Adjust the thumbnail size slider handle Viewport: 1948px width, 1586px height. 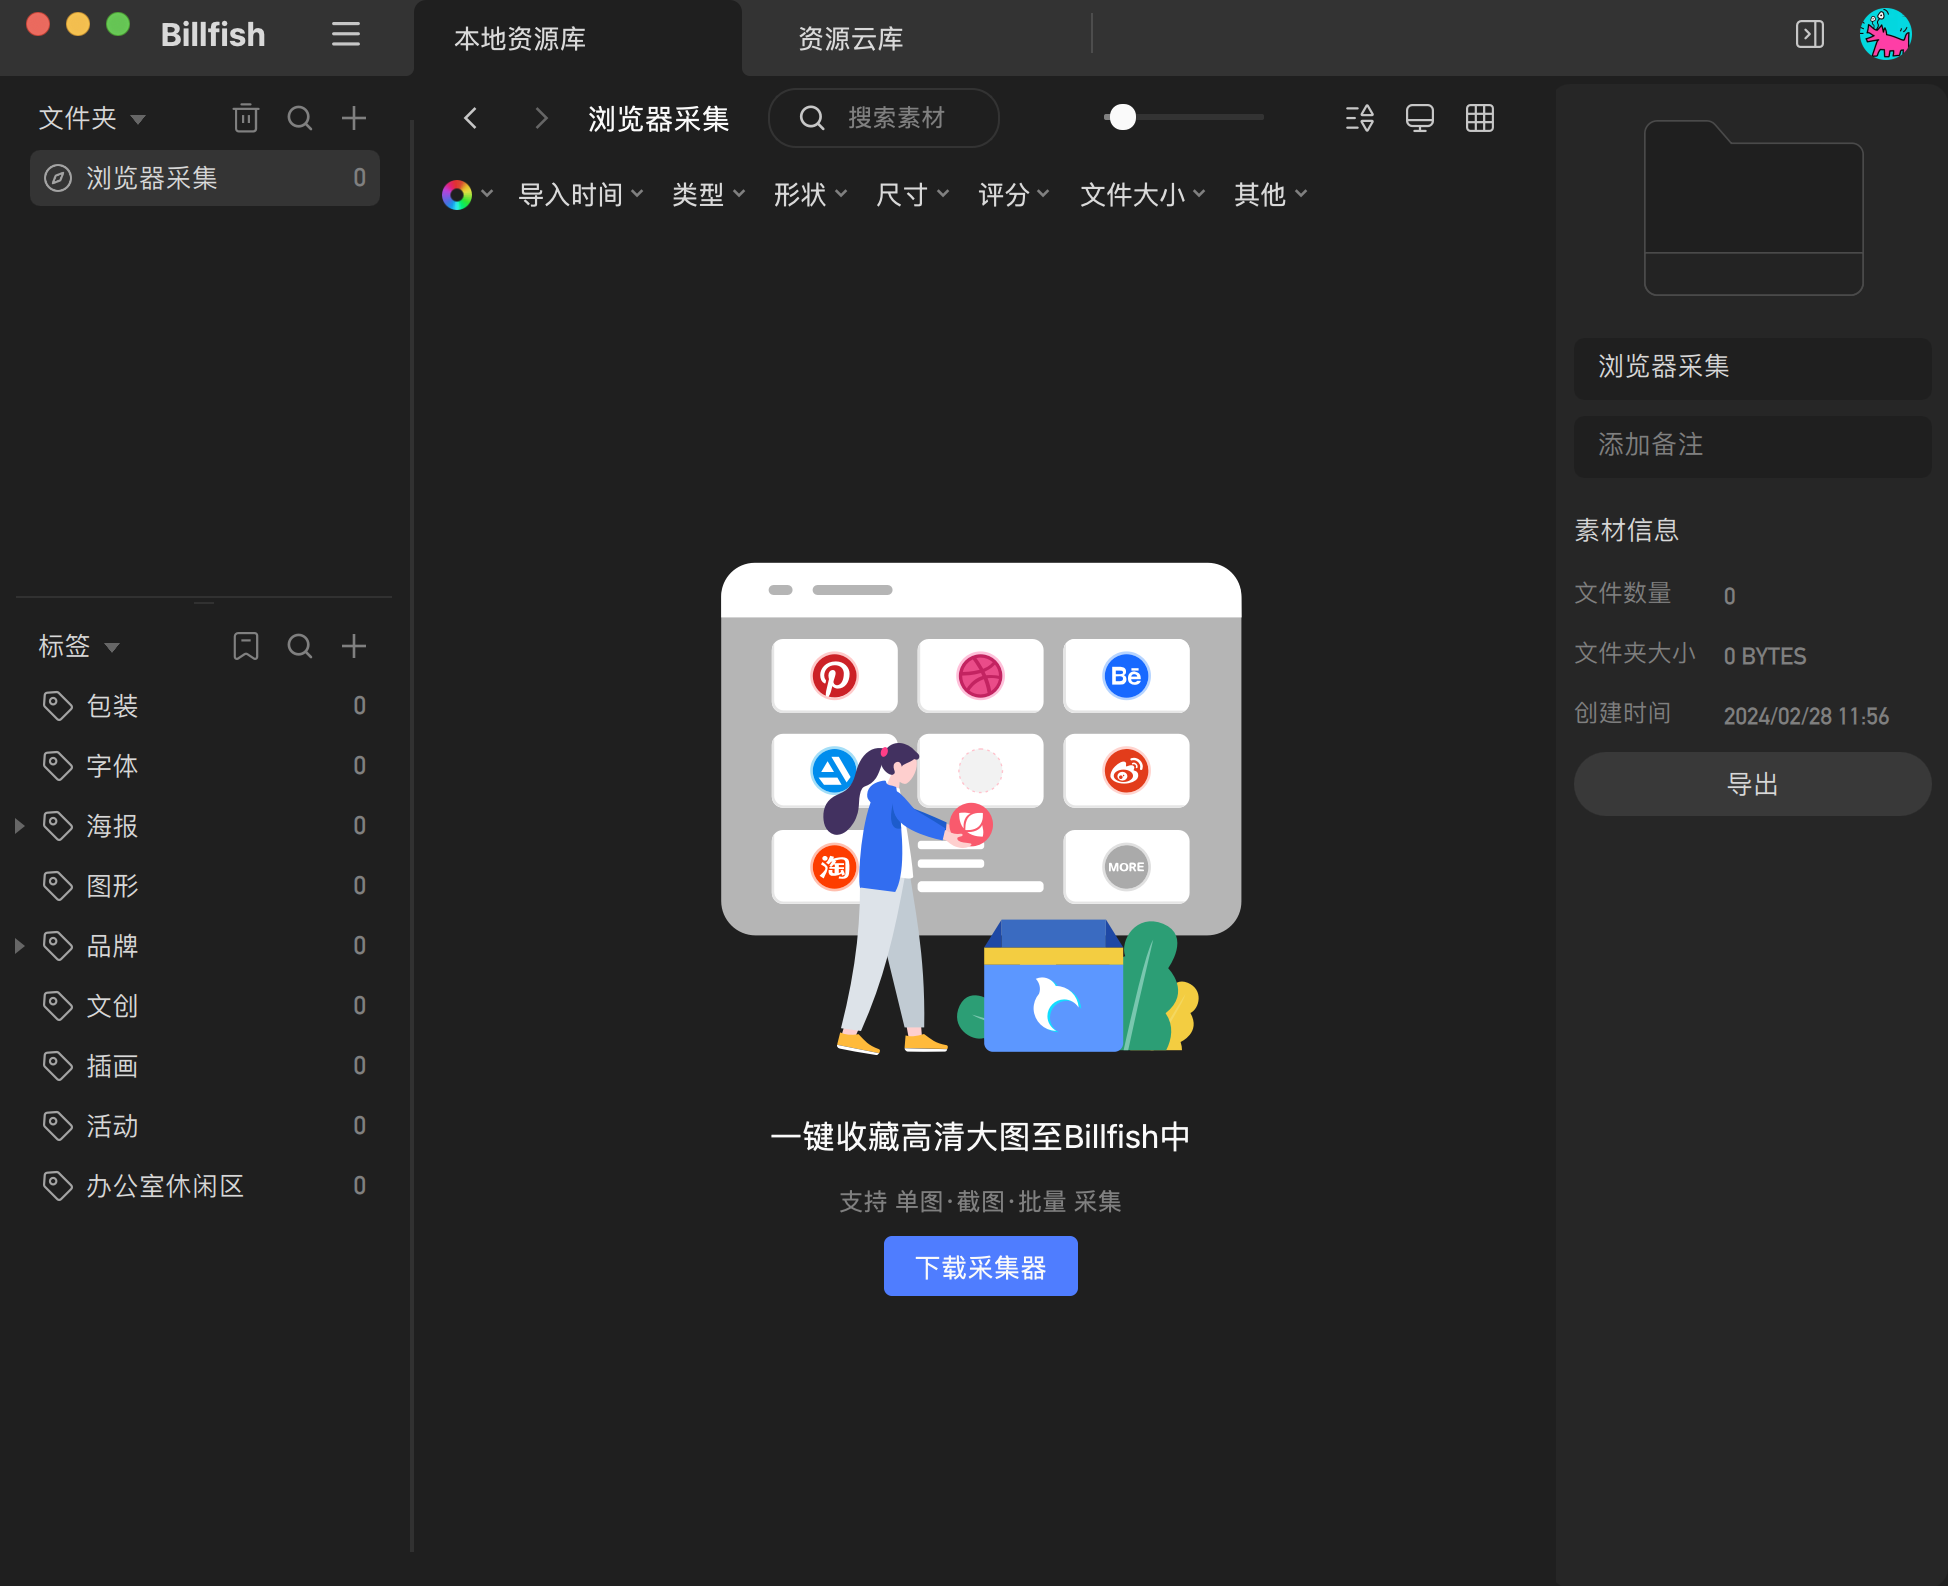[x=1123, y=117]
